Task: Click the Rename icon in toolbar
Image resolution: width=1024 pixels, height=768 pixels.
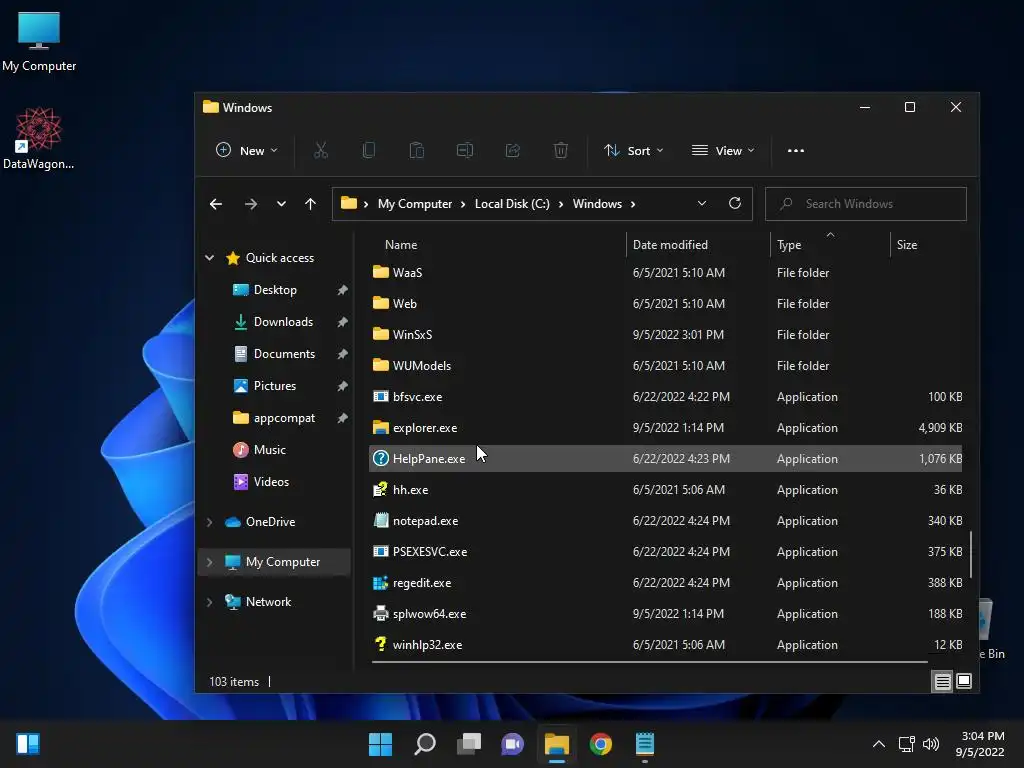Action: pyautogui.click(x=465, y=151)
